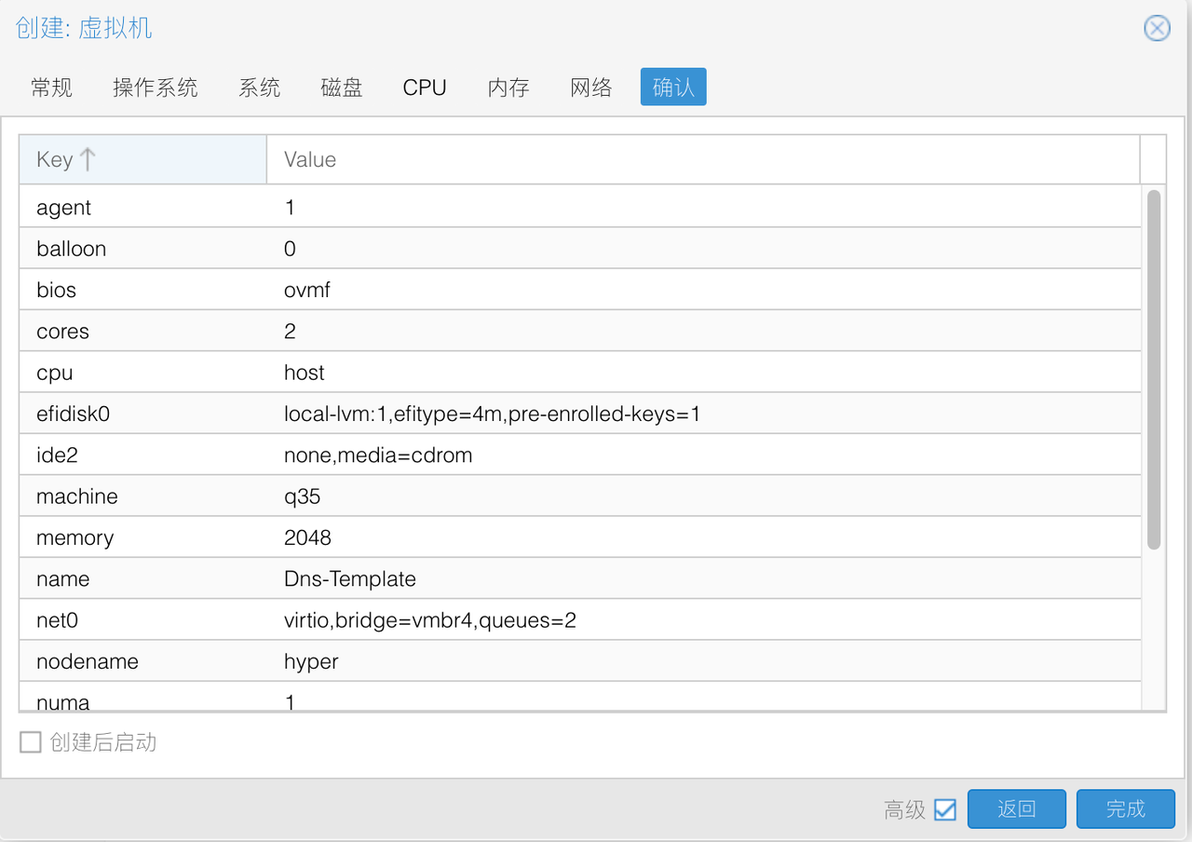This screenshot has height=842, width=1192.
Task: Switch to the 磁盘 tab
Action: pos(341,87)
